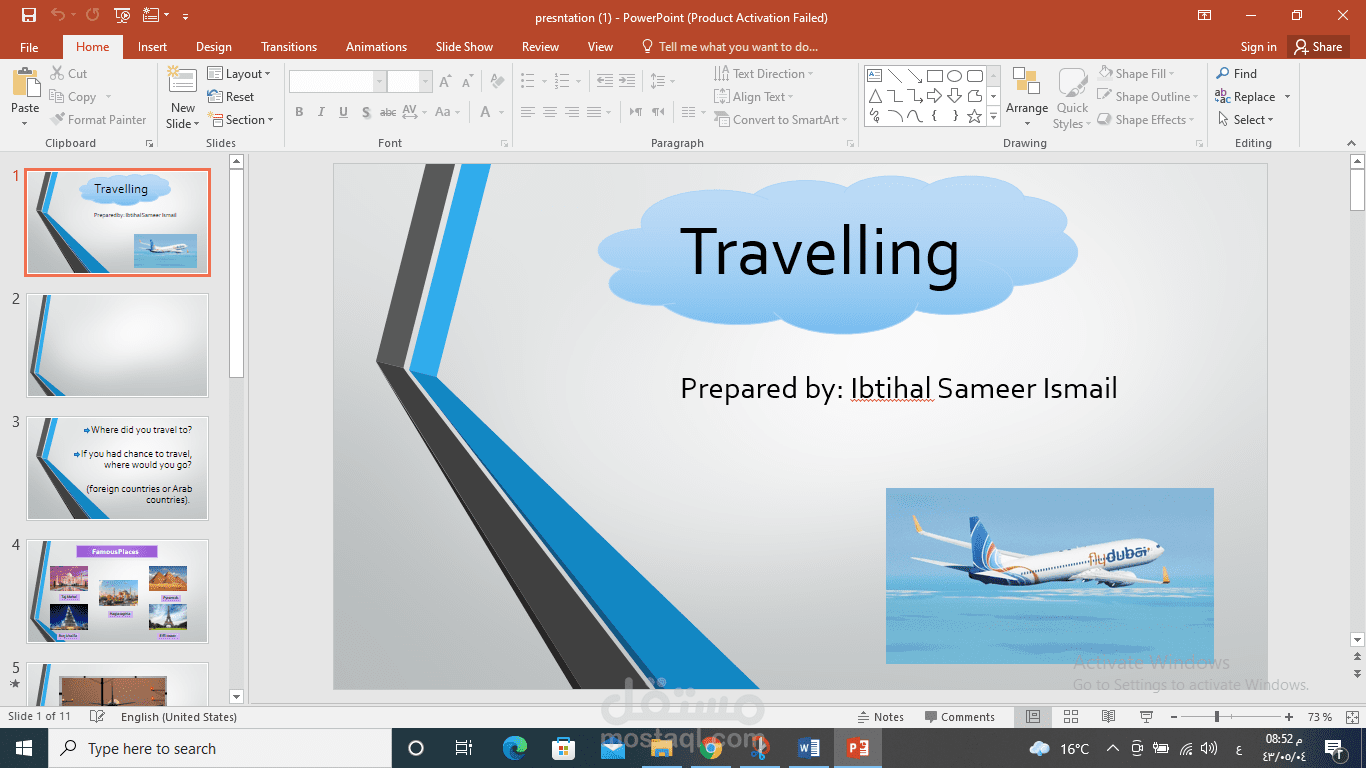Viewport: 1366px width, 768px height.
Task: Click Decrease List Level icon
Action: 604,81
